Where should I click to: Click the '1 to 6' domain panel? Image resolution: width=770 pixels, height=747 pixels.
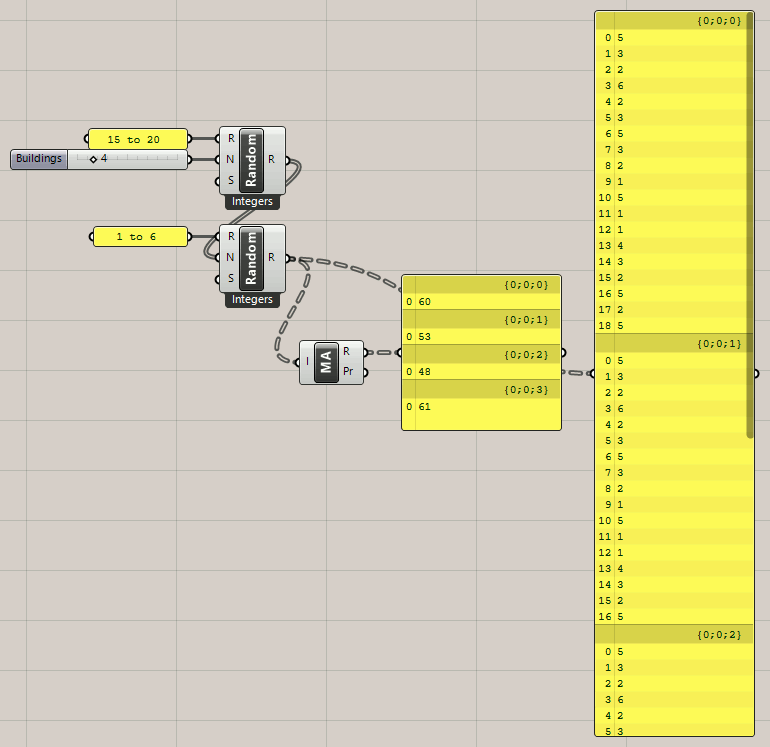140,237
